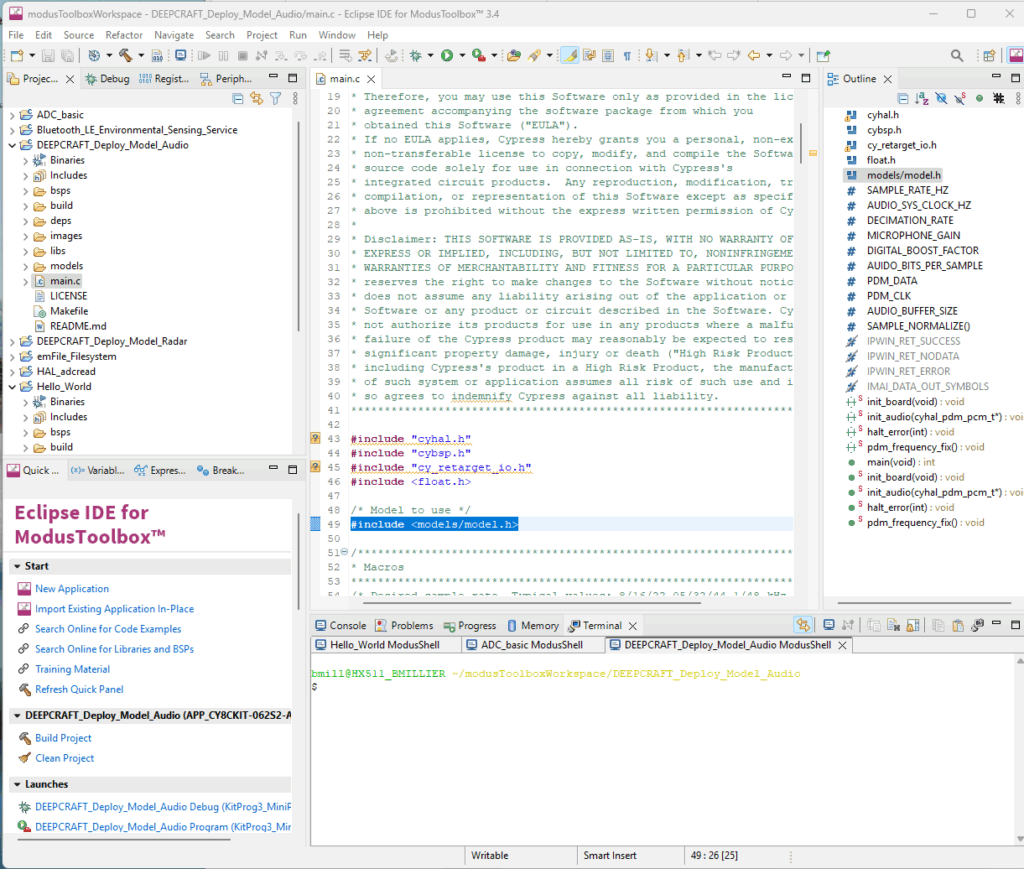Viewport: 1024px width, 869px height.
Task: Click the Launch configuration globe toolbar icon
Action: 94,55
